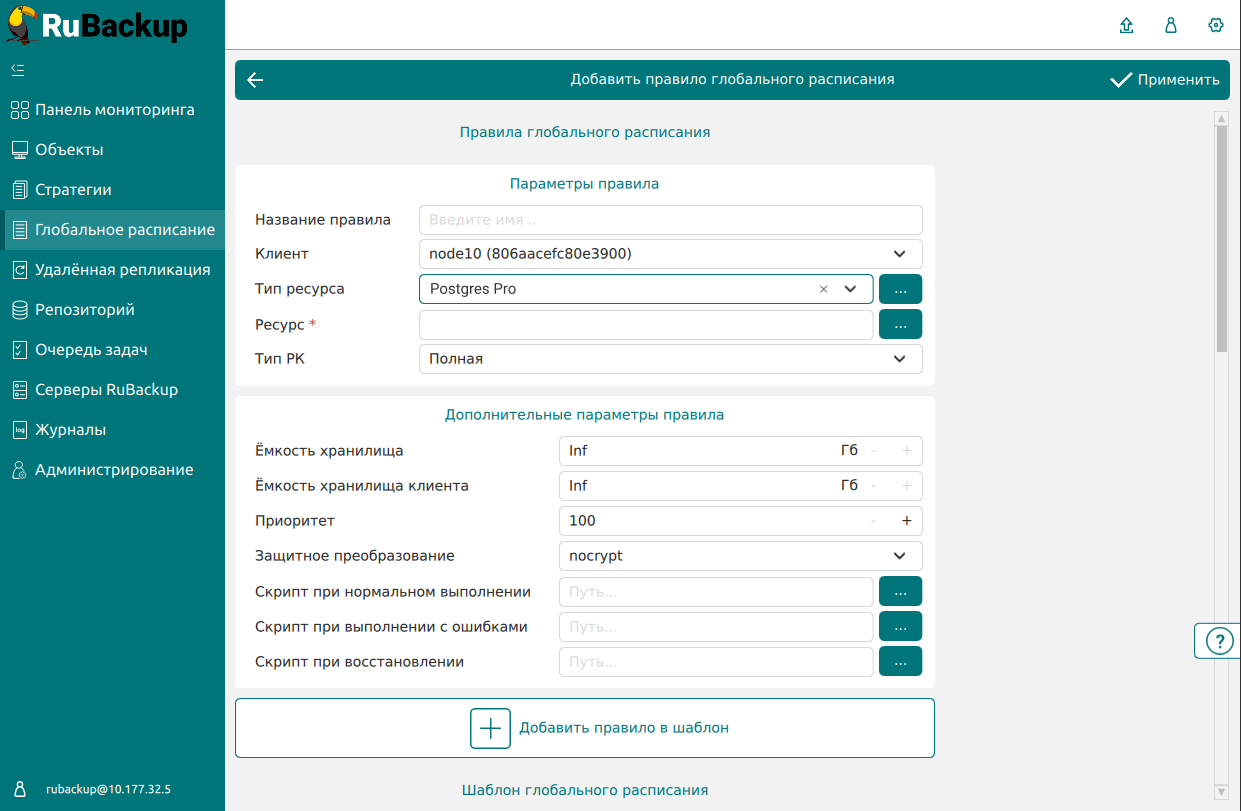The height and width of the screenshot is (811, 1241).
Task: Decrease Приоритет with the minus stepper
Action: click(874, 521)
